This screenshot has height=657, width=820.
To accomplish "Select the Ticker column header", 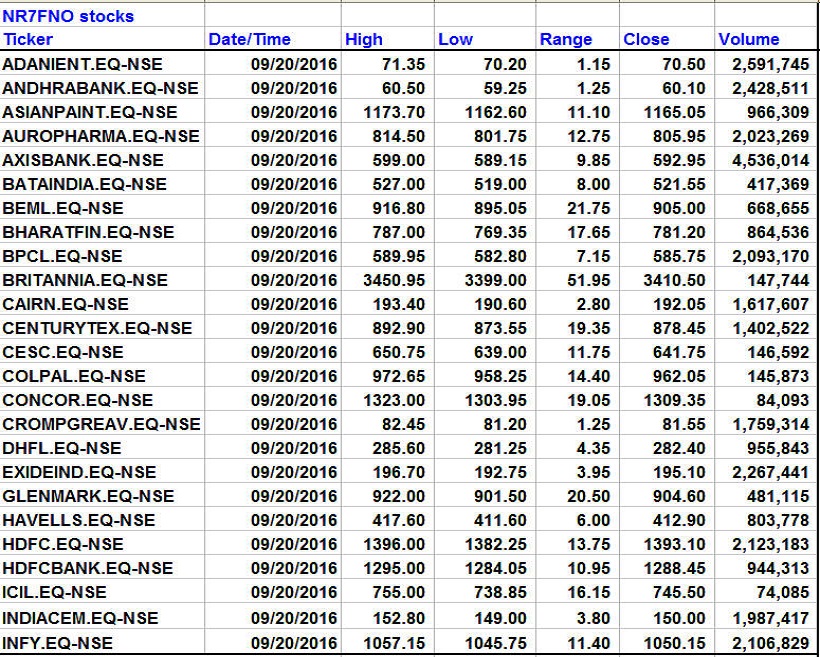I will (28, 40).
